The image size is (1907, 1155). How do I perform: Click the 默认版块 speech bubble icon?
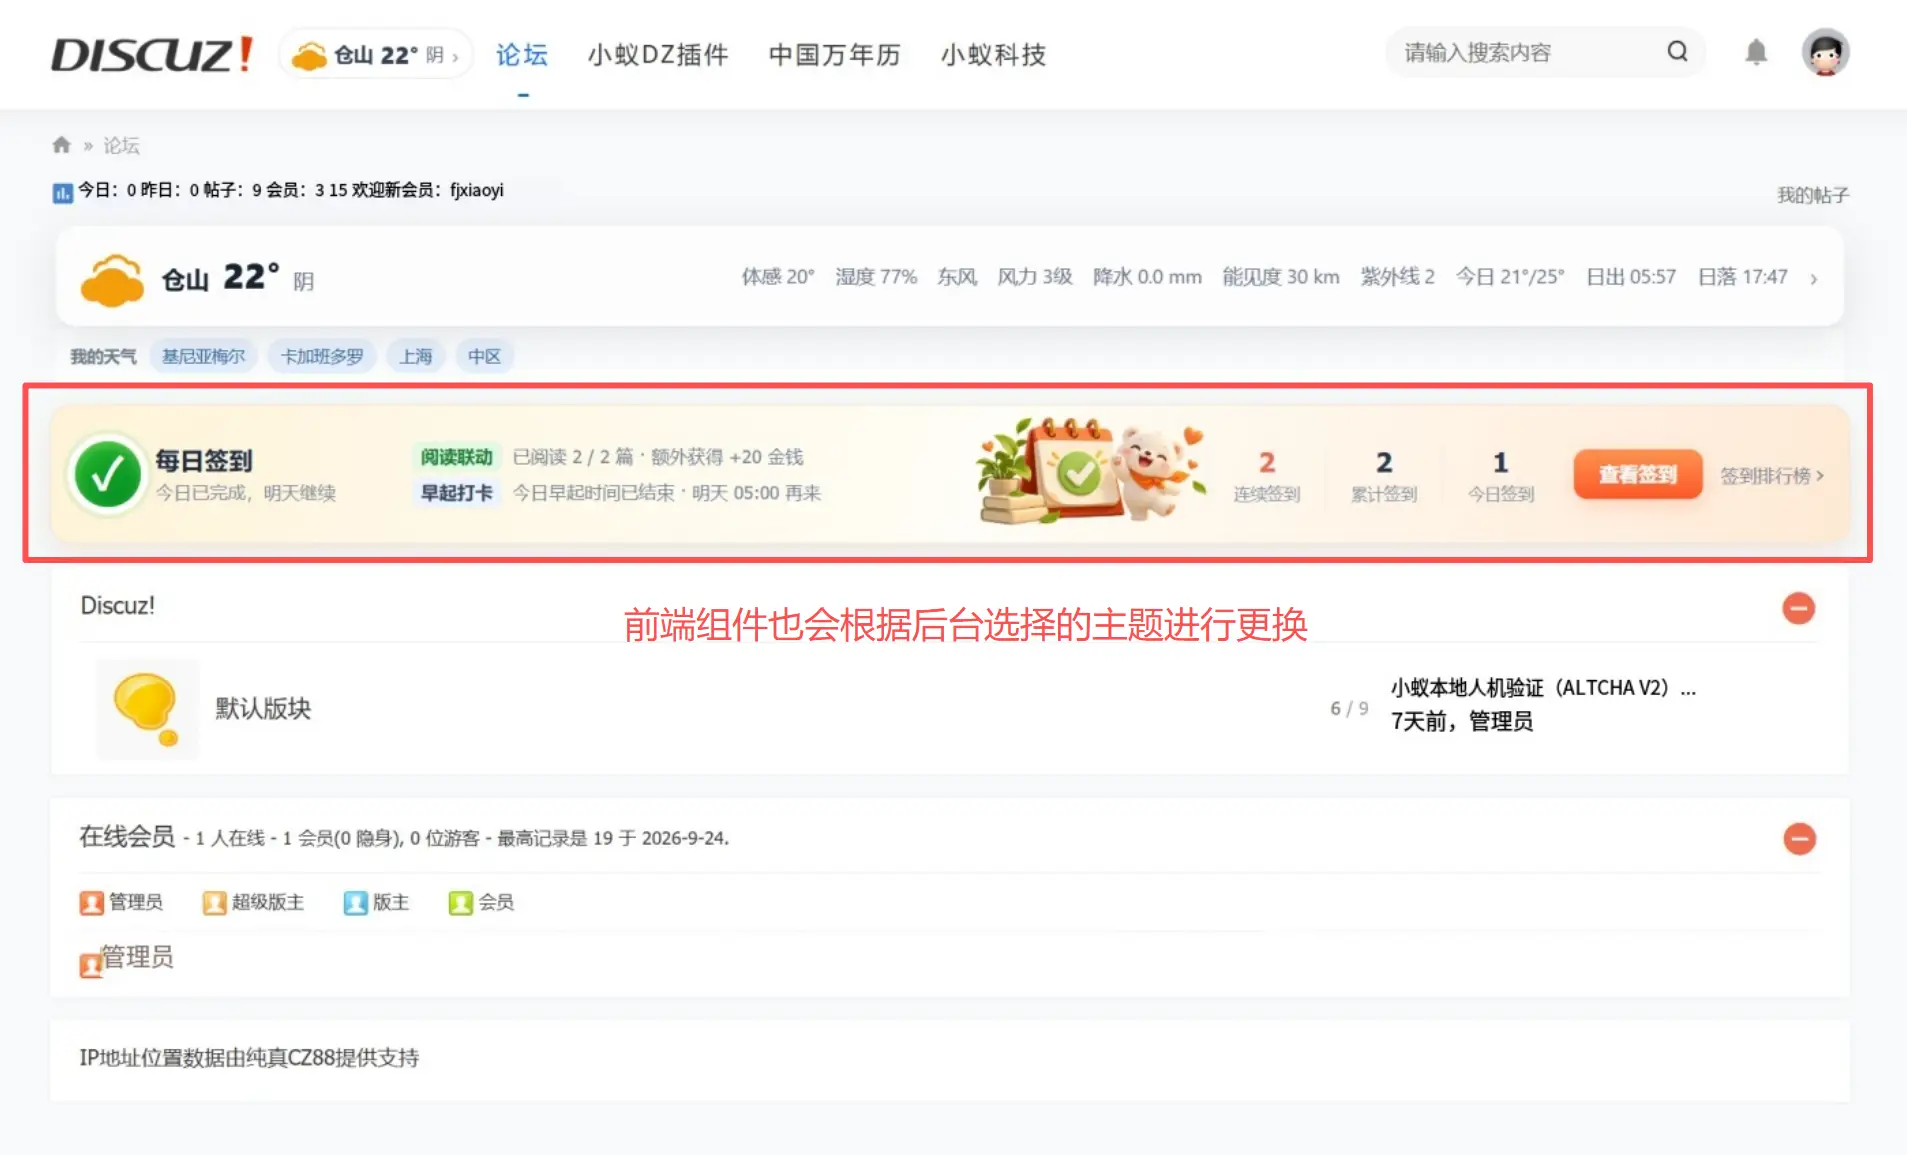click(x=147, y=709)
